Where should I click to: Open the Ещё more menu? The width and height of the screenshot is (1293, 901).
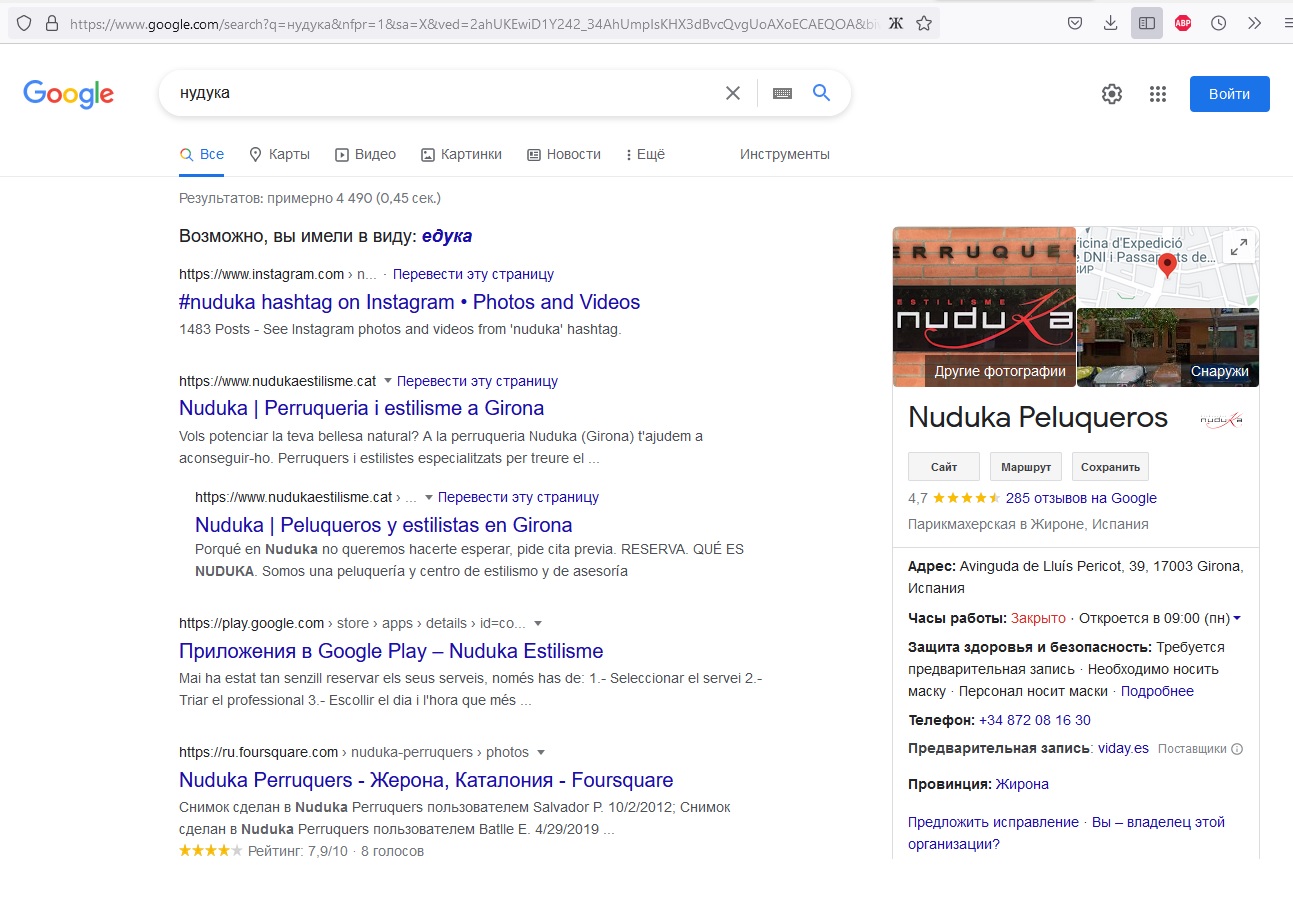[645, 154]
